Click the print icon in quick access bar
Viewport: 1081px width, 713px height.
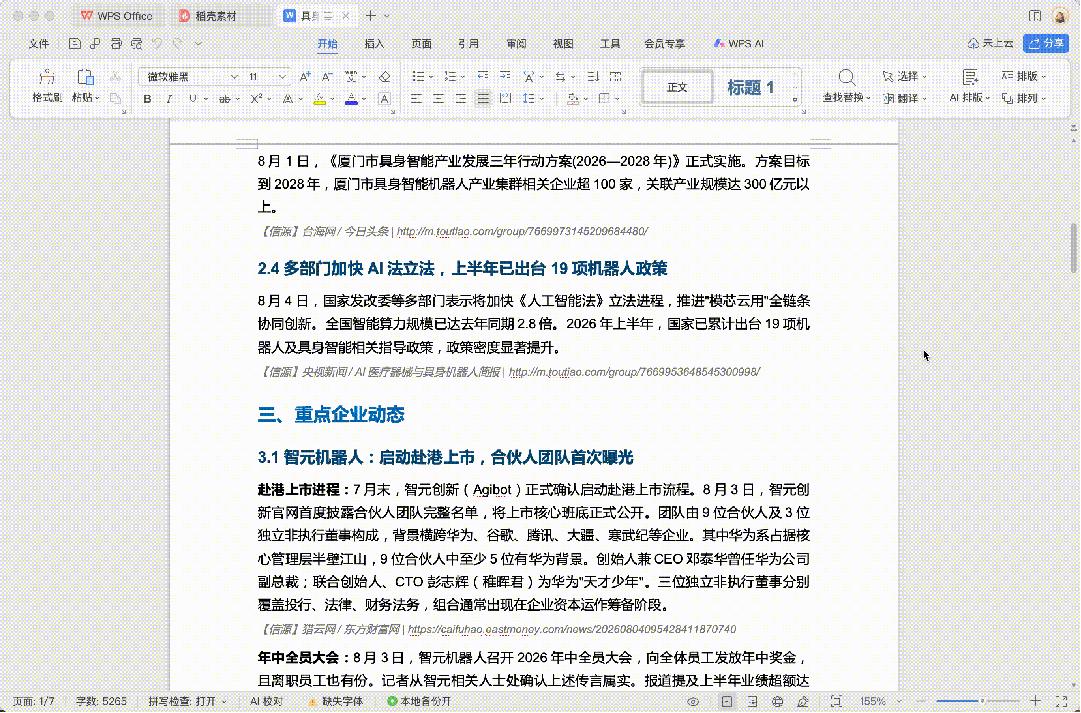pyautogui.click(x=116, y=43)
